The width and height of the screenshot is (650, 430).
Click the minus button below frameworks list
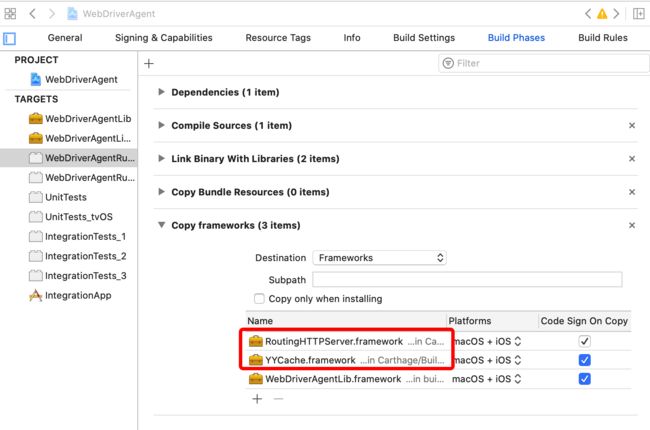[279, 399]
